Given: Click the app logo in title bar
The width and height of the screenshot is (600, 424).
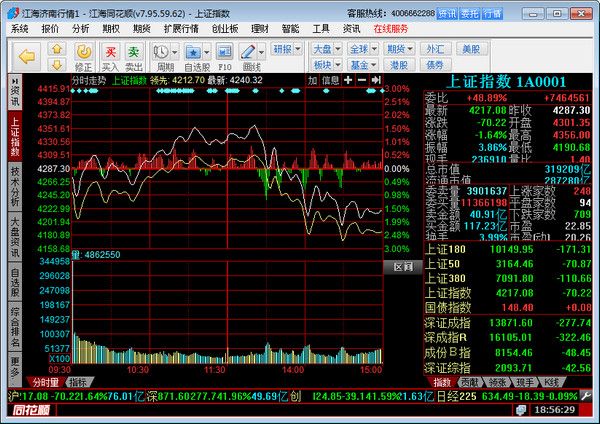Looking at the screenshot, I should [x=13, y=13].
